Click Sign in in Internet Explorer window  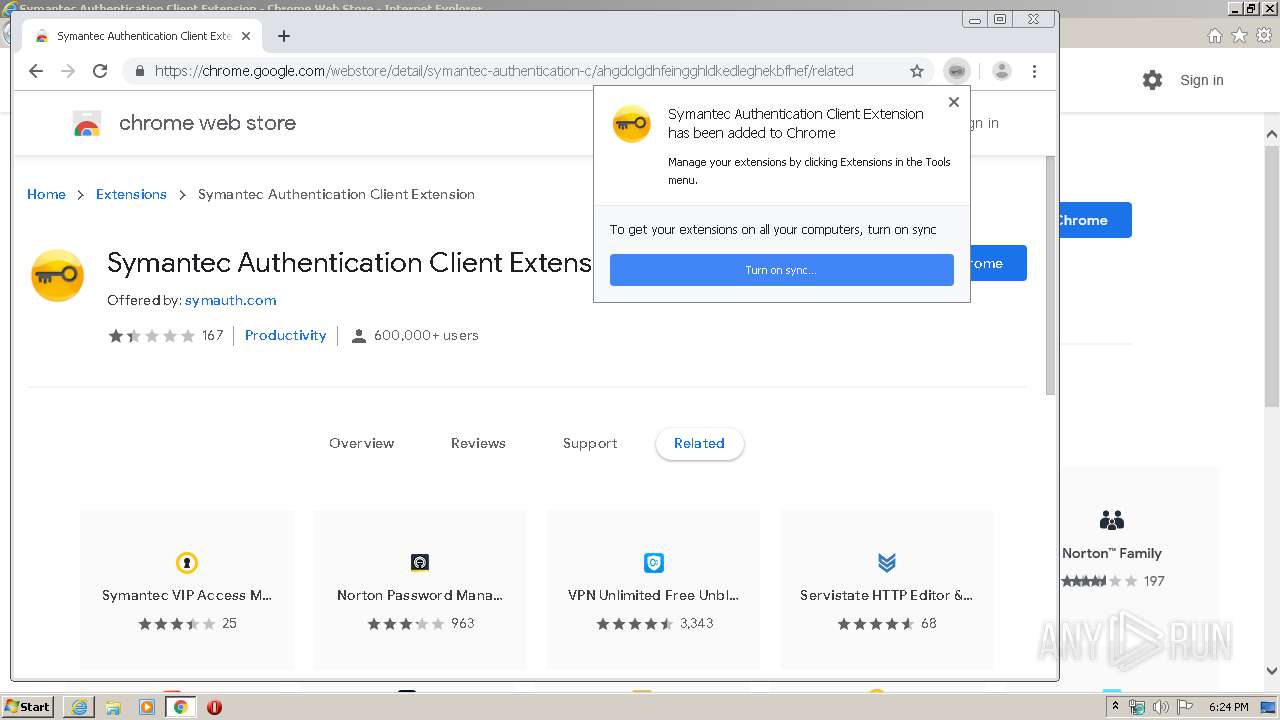coord(1201,80)
